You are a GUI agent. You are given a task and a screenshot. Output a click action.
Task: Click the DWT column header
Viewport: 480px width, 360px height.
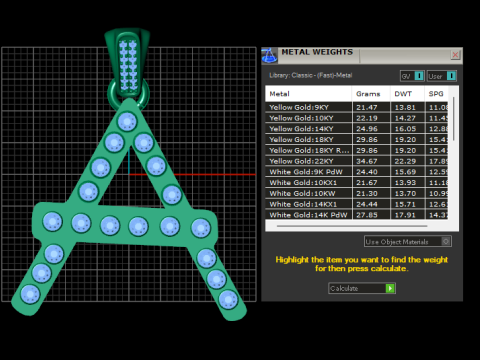pyautogui.click(x=407, y=94)
